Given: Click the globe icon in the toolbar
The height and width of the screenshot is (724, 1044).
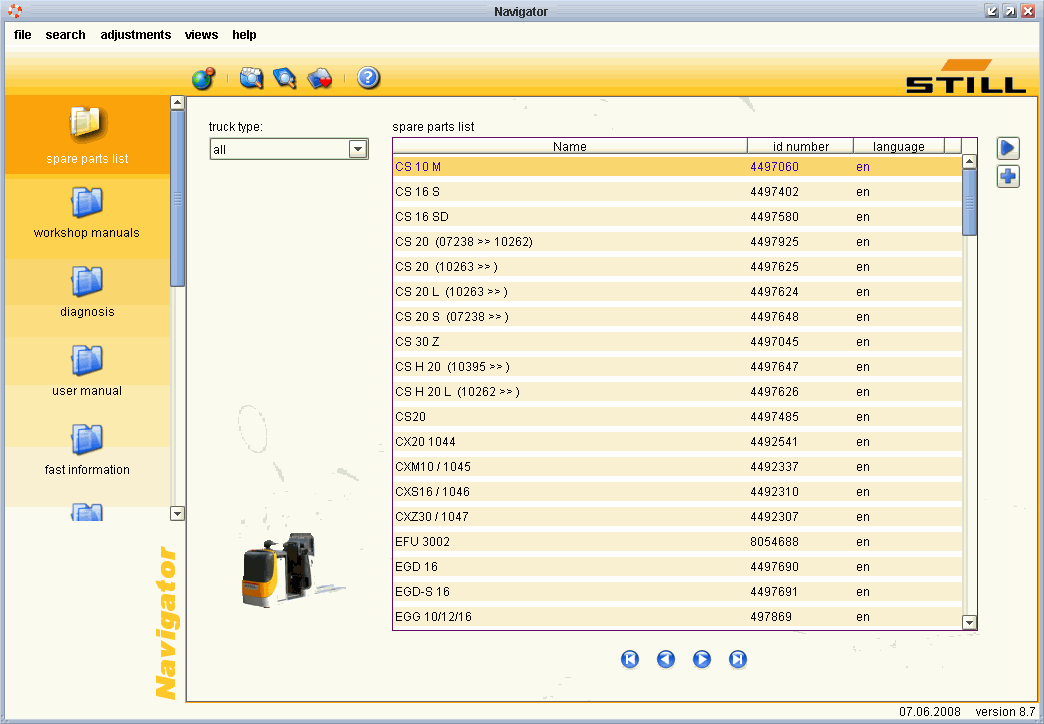Looking at the screenshot, I should click(203, 79).
